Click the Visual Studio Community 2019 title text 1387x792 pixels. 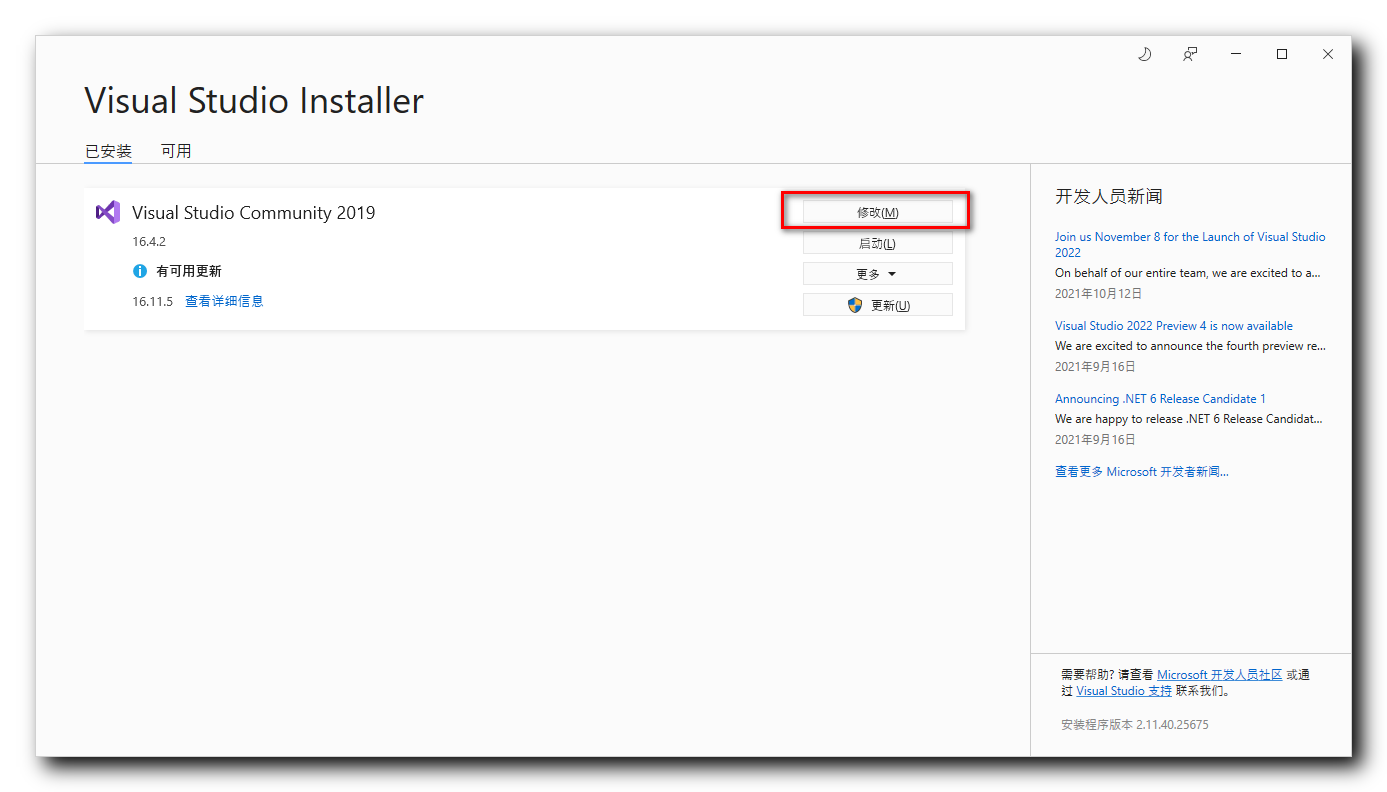254,212
